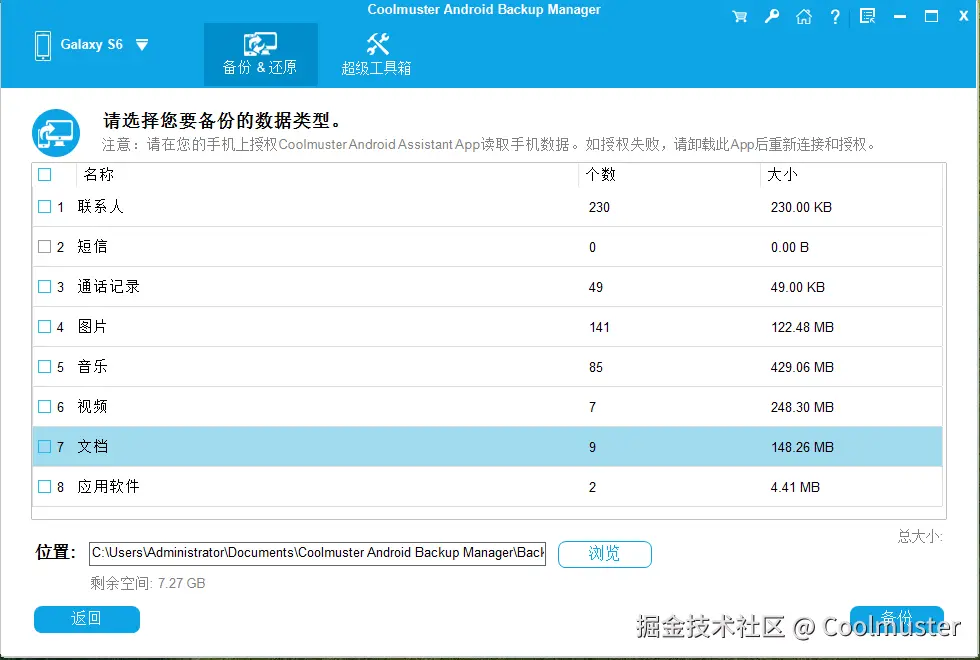Select the 文档 checkbox
The width and height of the screenshot is (980, 660).
pyautogui.click(x=44, y=447)
